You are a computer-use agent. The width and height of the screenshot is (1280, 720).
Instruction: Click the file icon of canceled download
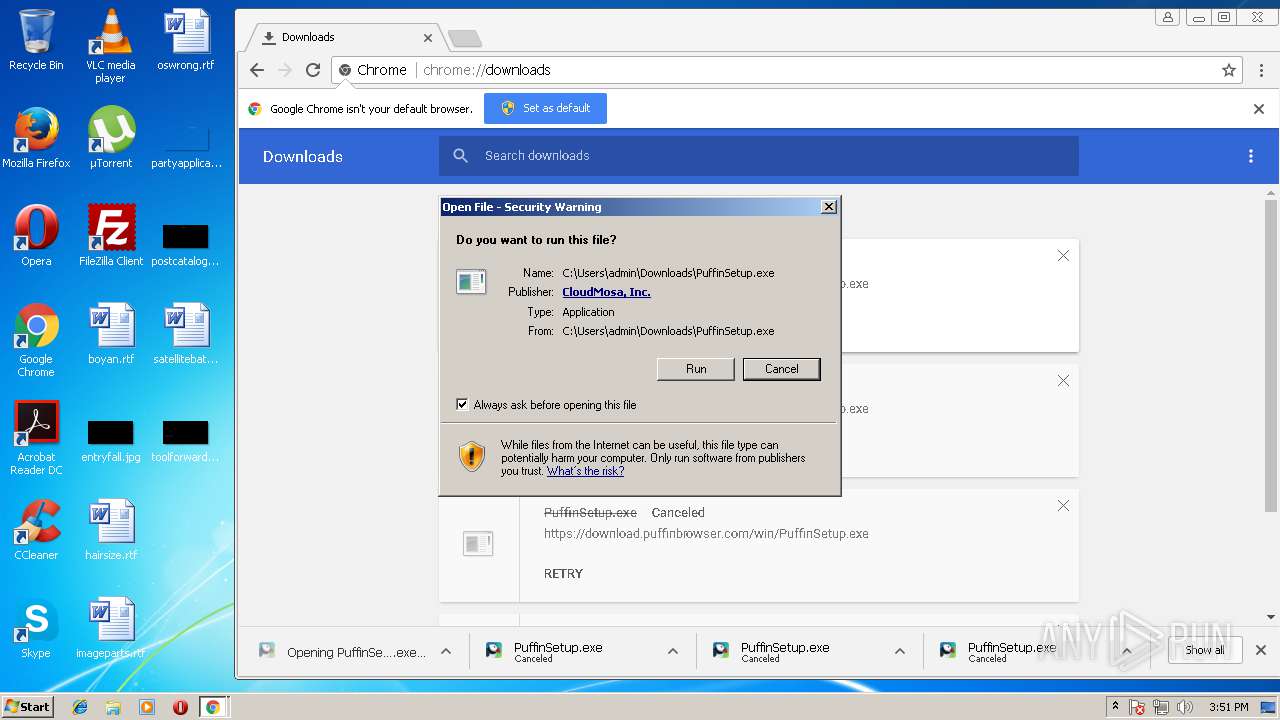click(478, 544)
